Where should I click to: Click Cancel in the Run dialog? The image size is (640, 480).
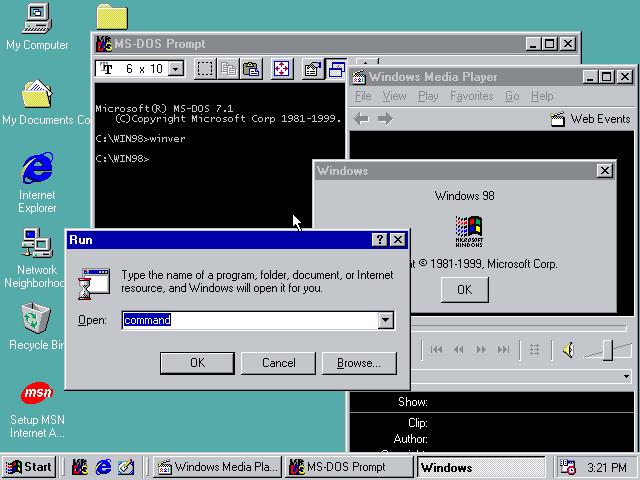pos(278,363)
